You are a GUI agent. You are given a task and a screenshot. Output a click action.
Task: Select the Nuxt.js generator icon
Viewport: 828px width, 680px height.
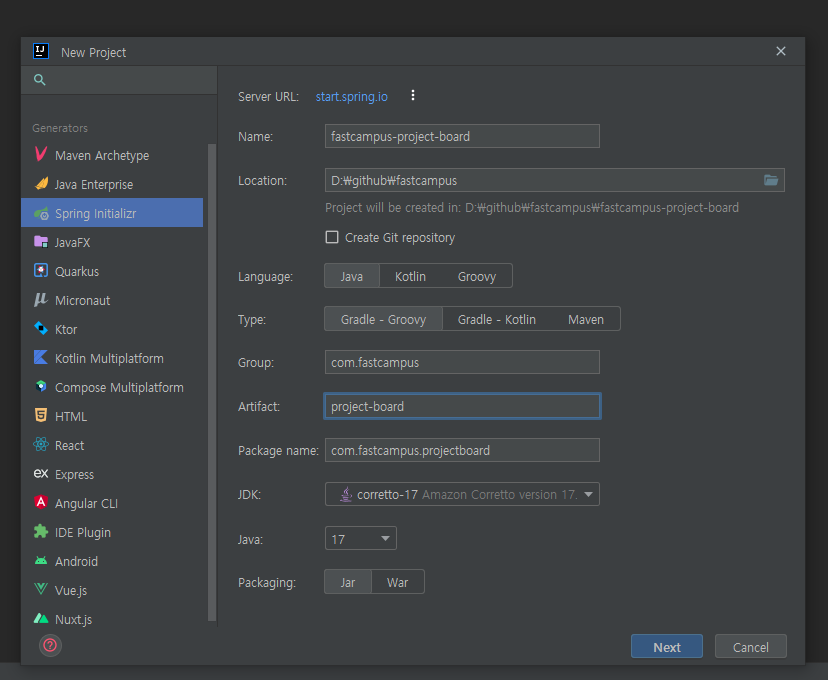click(x=41, y=618)
